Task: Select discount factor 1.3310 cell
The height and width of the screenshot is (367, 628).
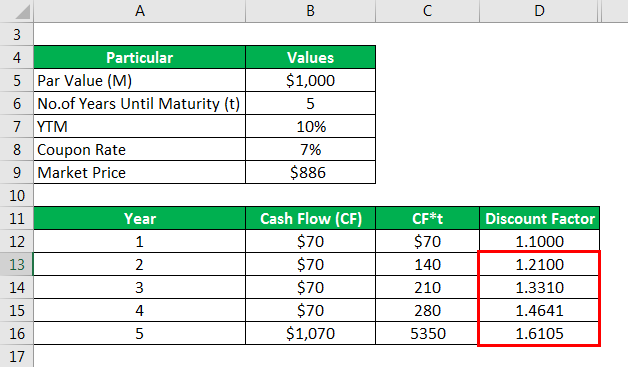Action: pyautogui.click(x=539, y=288)
